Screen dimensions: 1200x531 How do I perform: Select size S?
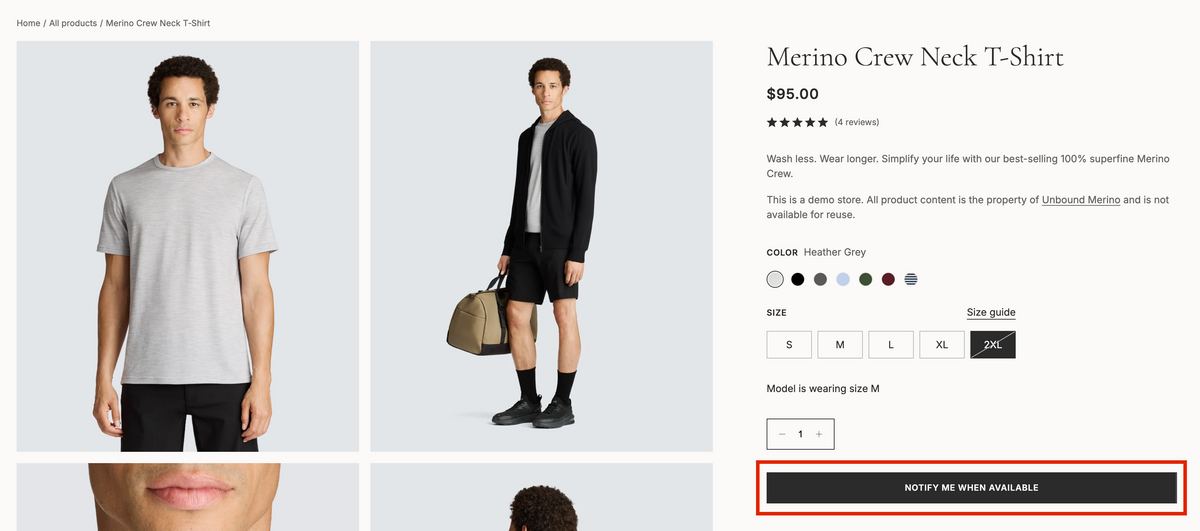(x=789, y=344)
